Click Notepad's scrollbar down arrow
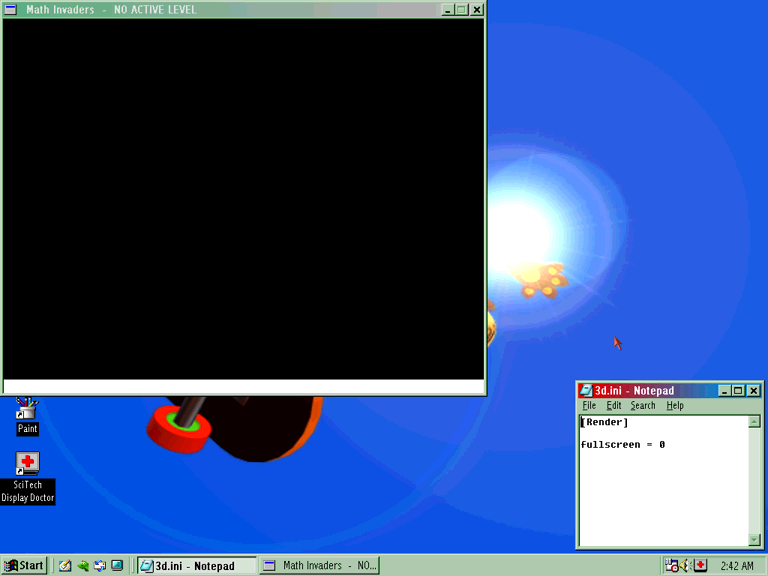 [x=755, y=539]
